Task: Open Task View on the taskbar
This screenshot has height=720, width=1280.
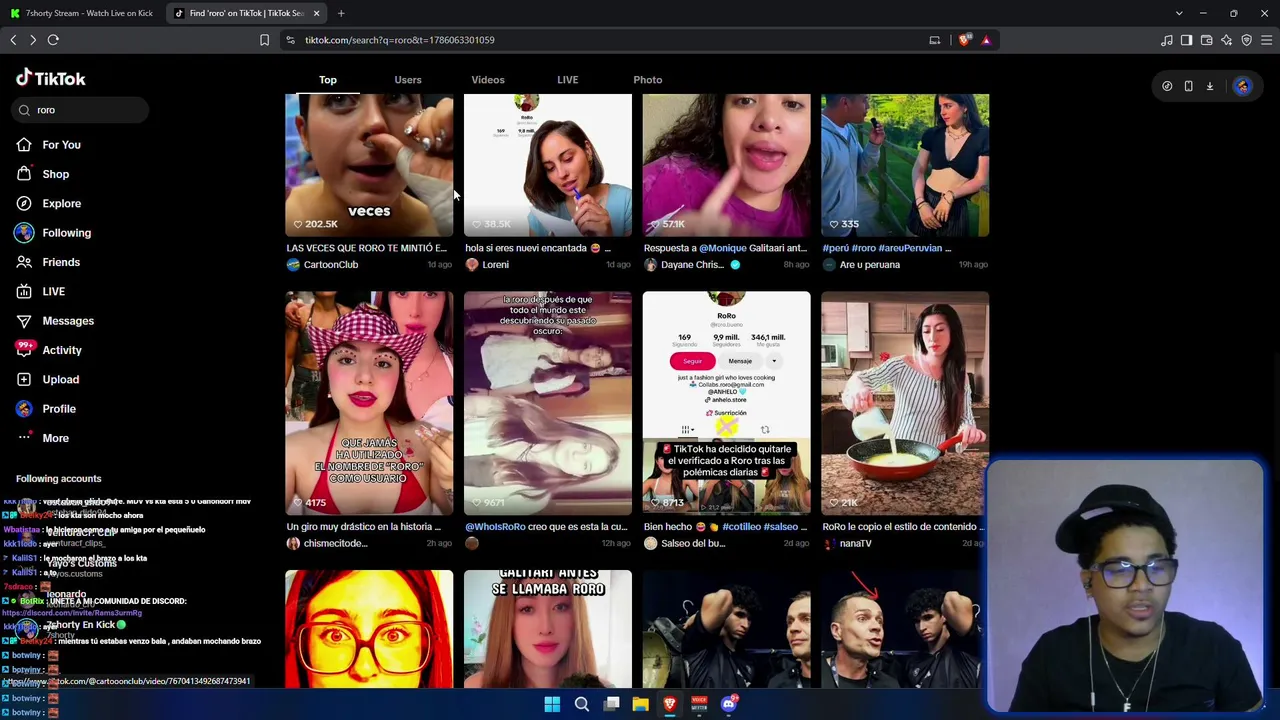Action: [611, 704]
